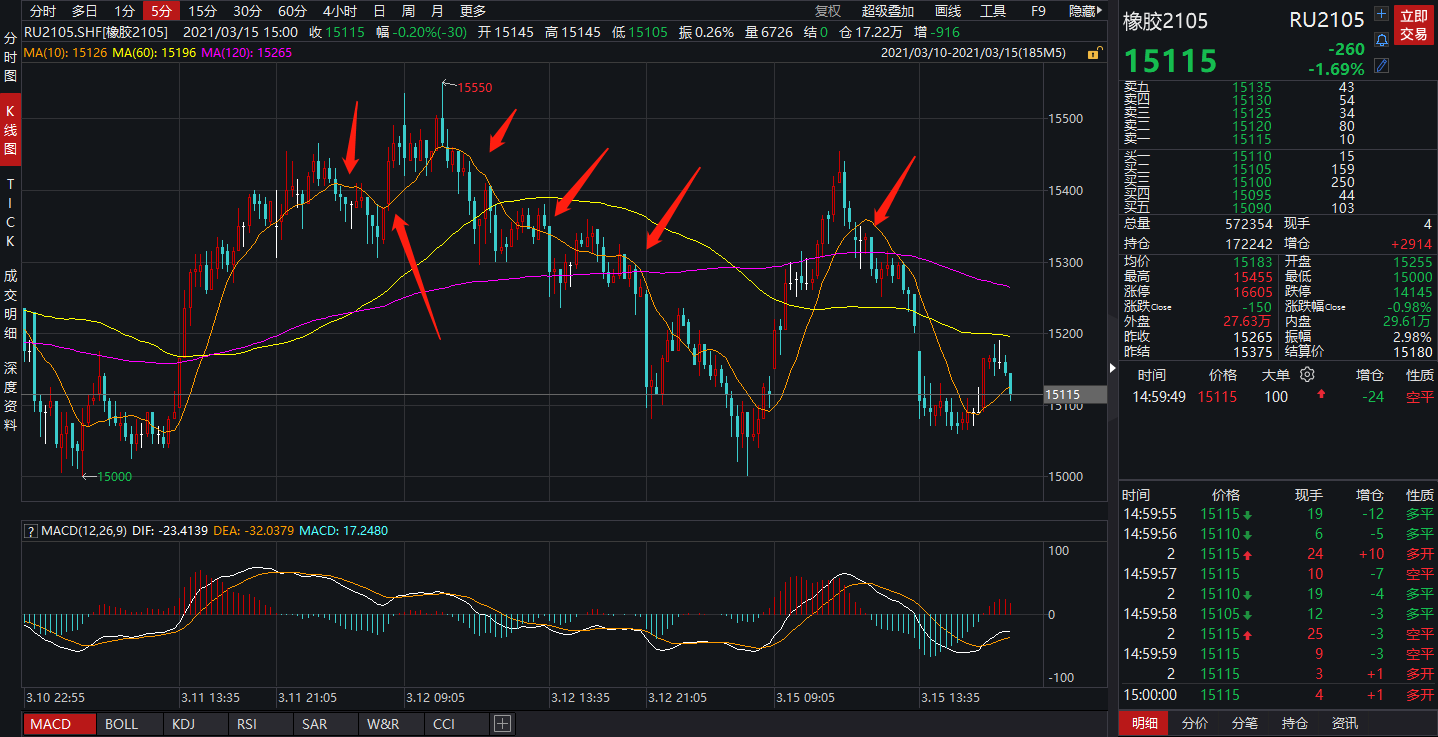Collapse the right panel with the arrow handle
Viewport: 1438px width, 737px height.
(x=1113, y=368)
